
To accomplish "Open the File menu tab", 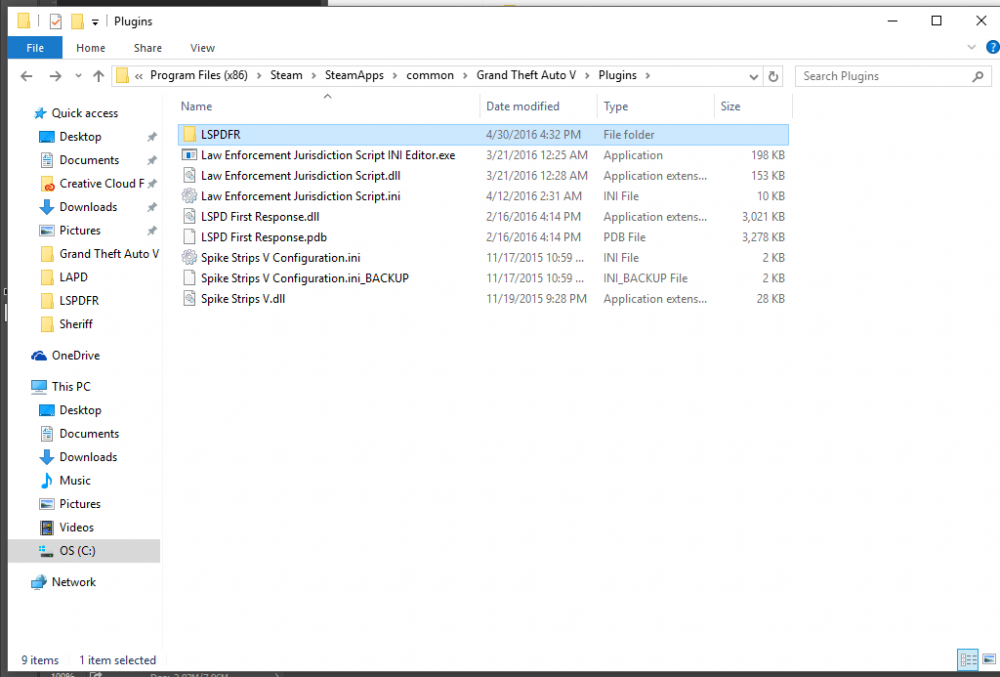I will [35, 48].
